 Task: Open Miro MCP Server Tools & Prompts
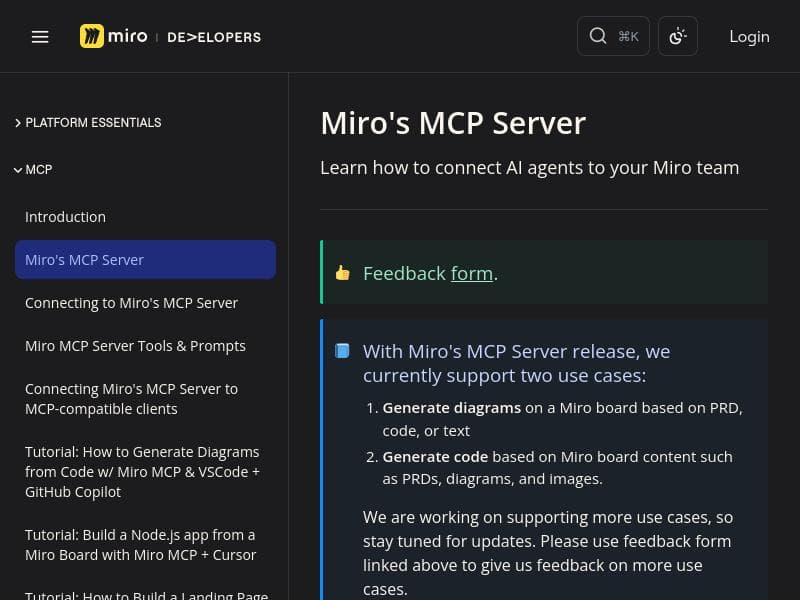[x=135, y=345]
